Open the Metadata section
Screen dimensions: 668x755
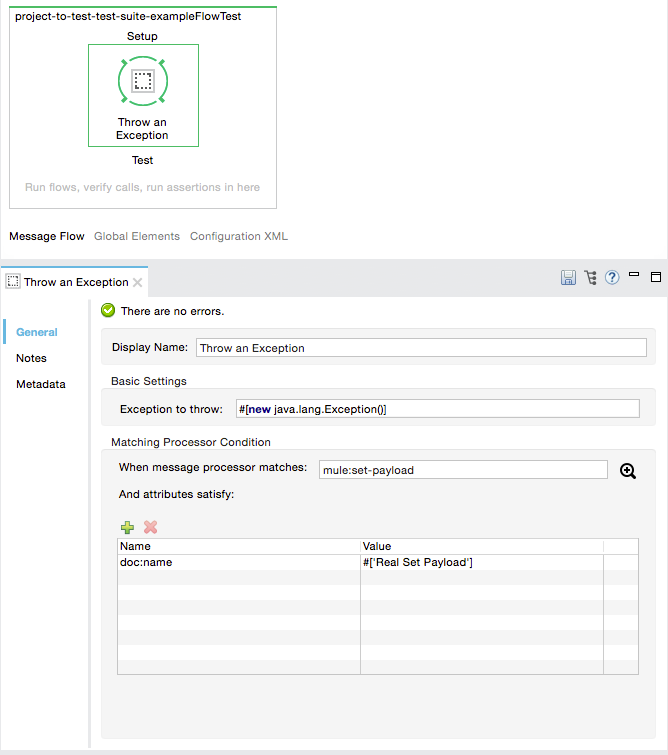[40, 384]
